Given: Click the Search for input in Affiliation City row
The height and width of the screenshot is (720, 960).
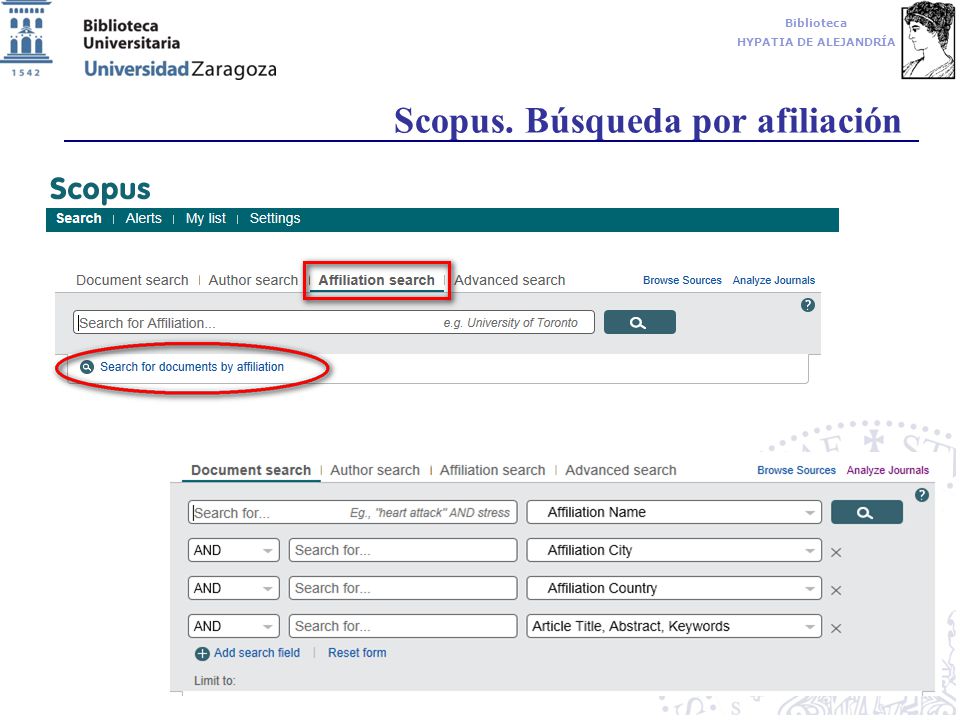Looking at the screenshot, I should [x=403, y=550].
